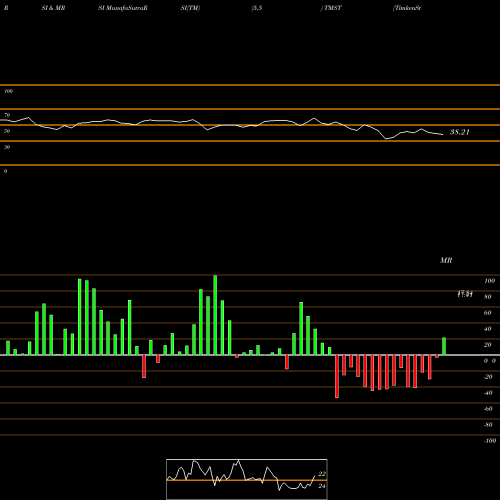Click the 17.41 value beside the MR scale
The image size is (500, 500).
coord(465,294)
